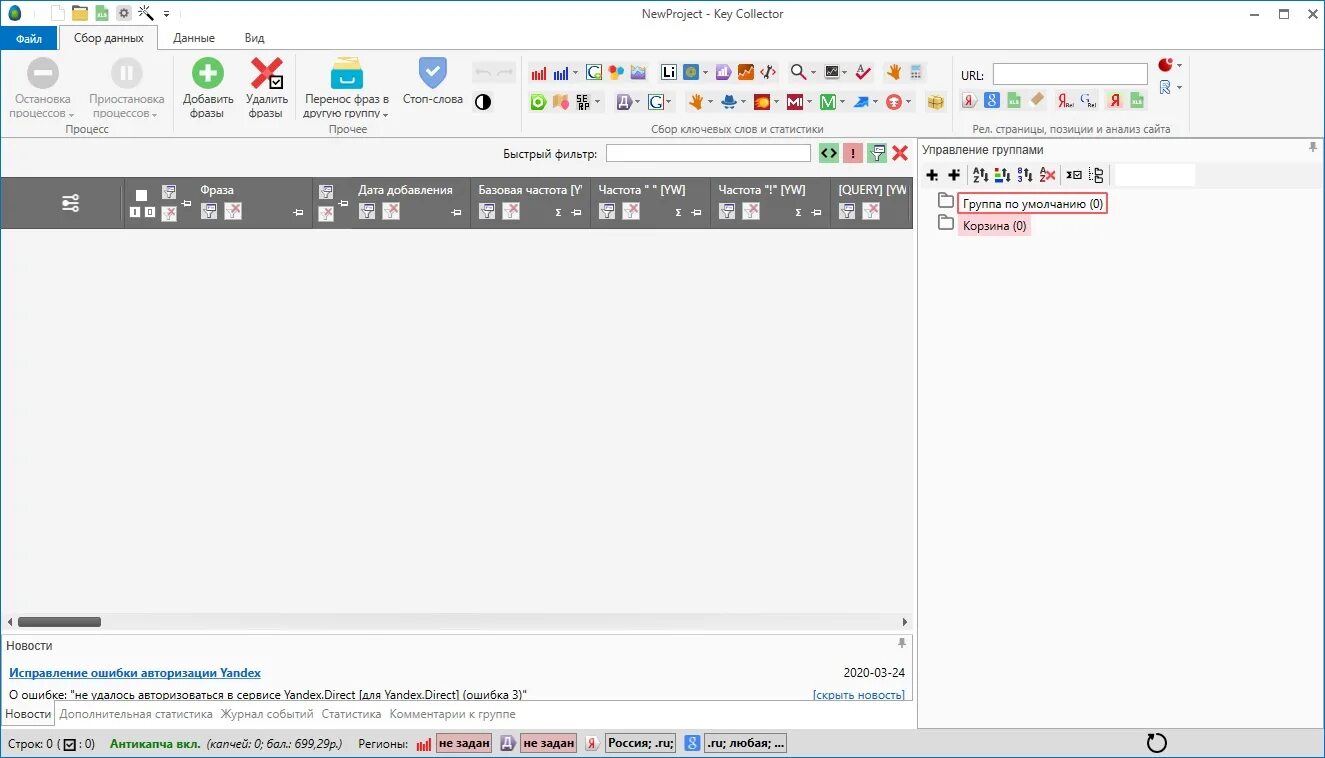Open the Комментарии к группе tab

[x=453, y=714]
